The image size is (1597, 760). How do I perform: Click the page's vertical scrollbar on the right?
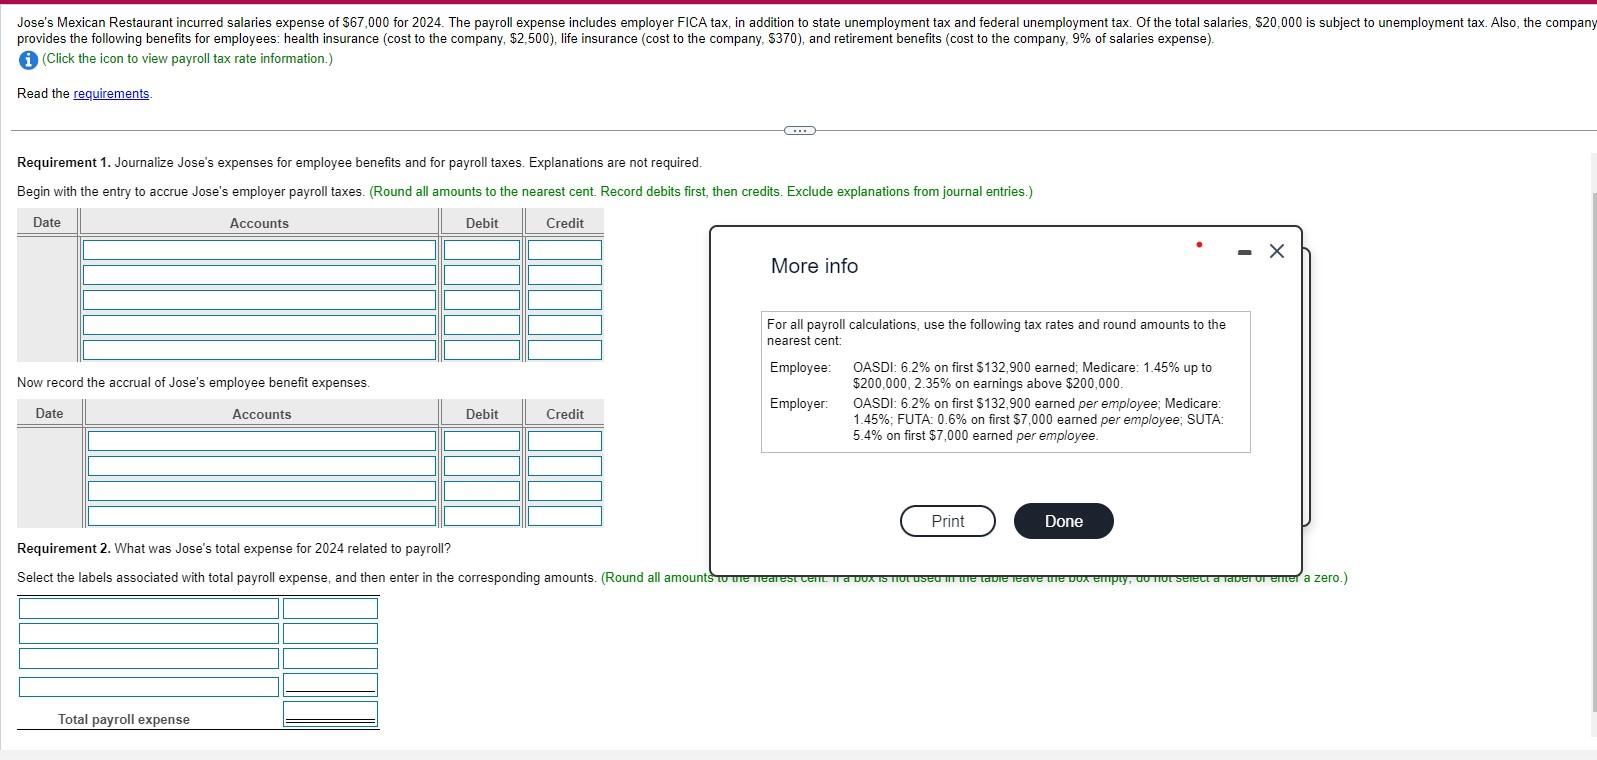pyautogui.click(x=1593, y=450)
